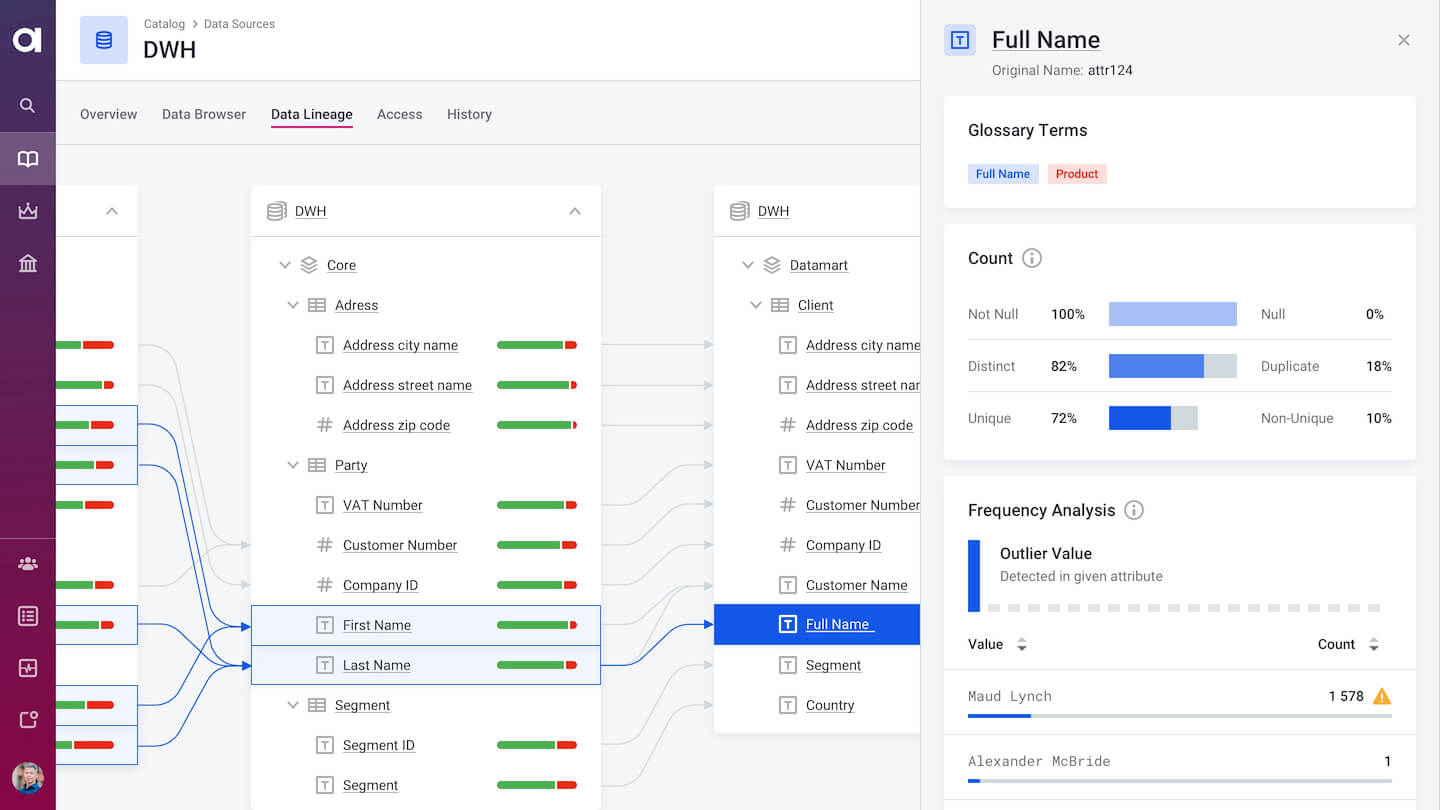Click the governance building icon in sidebar
Image resolution: width=1440 pixels, height=810 pixels.
point(27,263)
